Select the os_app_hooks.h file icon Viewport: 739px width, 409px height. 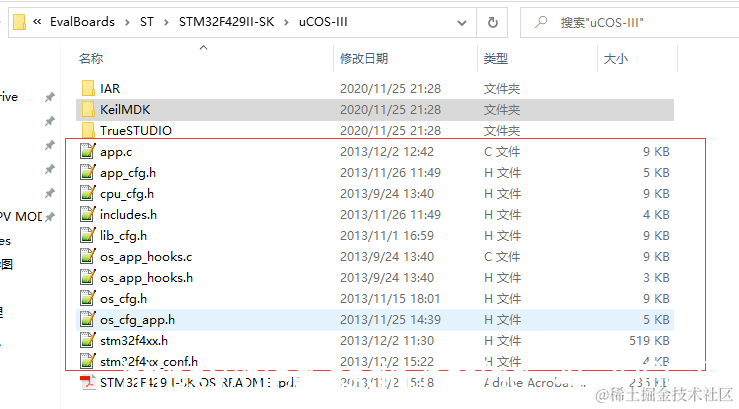pos(88,278)
